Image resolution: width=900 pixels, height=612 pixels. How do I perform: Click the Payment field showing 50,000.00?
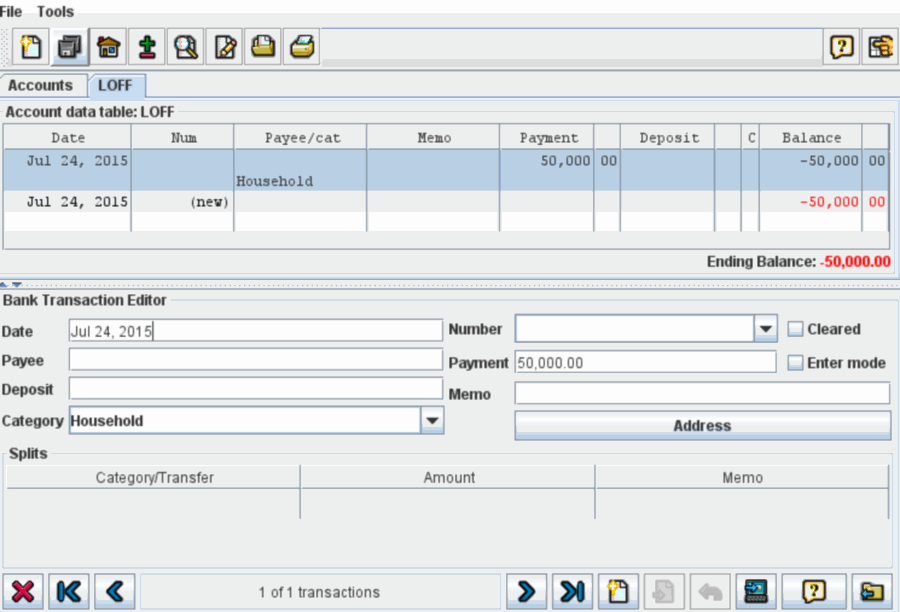645,362
